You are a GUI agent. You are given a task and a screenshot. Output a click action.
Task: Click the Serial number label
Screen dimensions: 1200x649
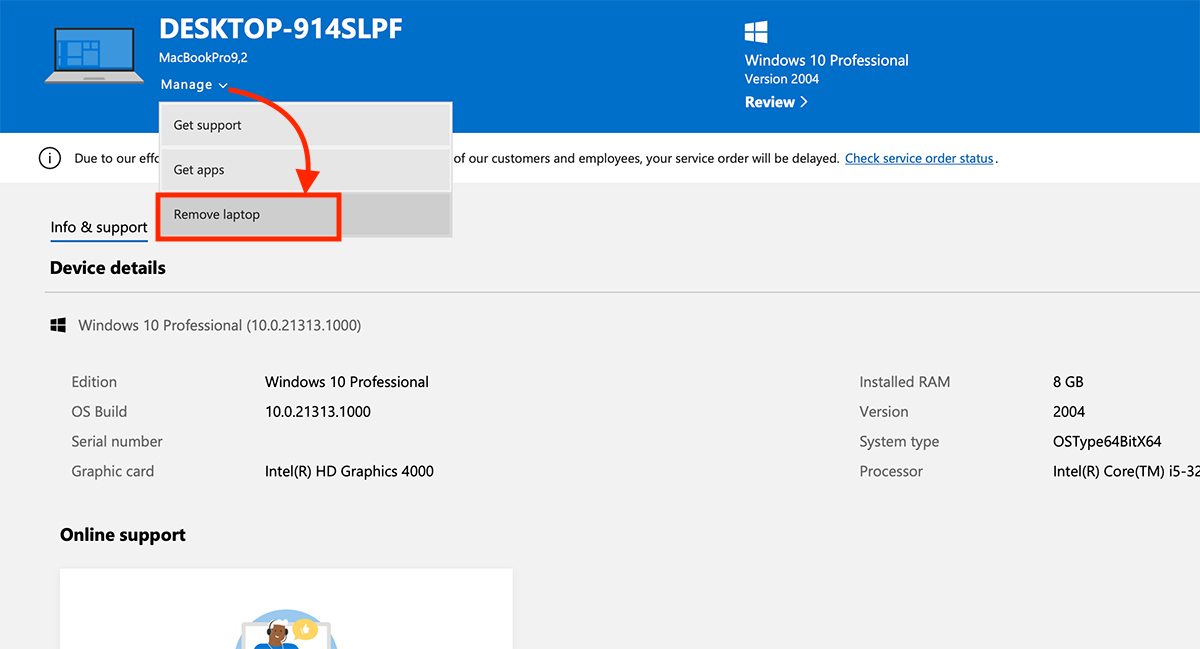(117, 442)
